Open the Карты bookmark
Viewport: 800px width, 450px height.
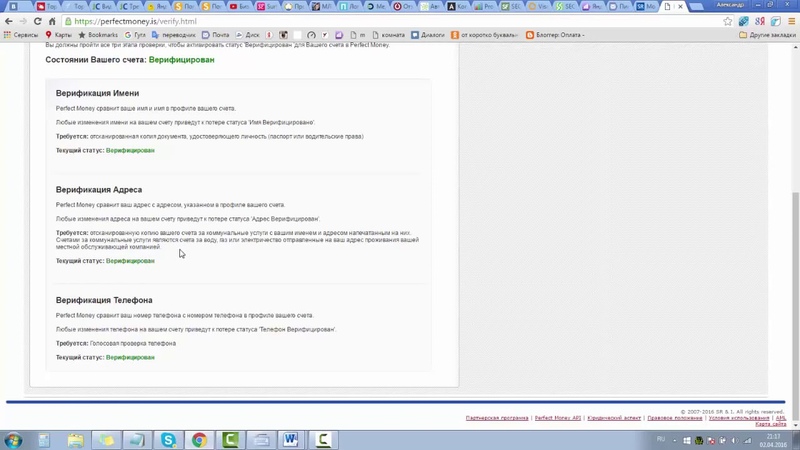pos(58,35)
